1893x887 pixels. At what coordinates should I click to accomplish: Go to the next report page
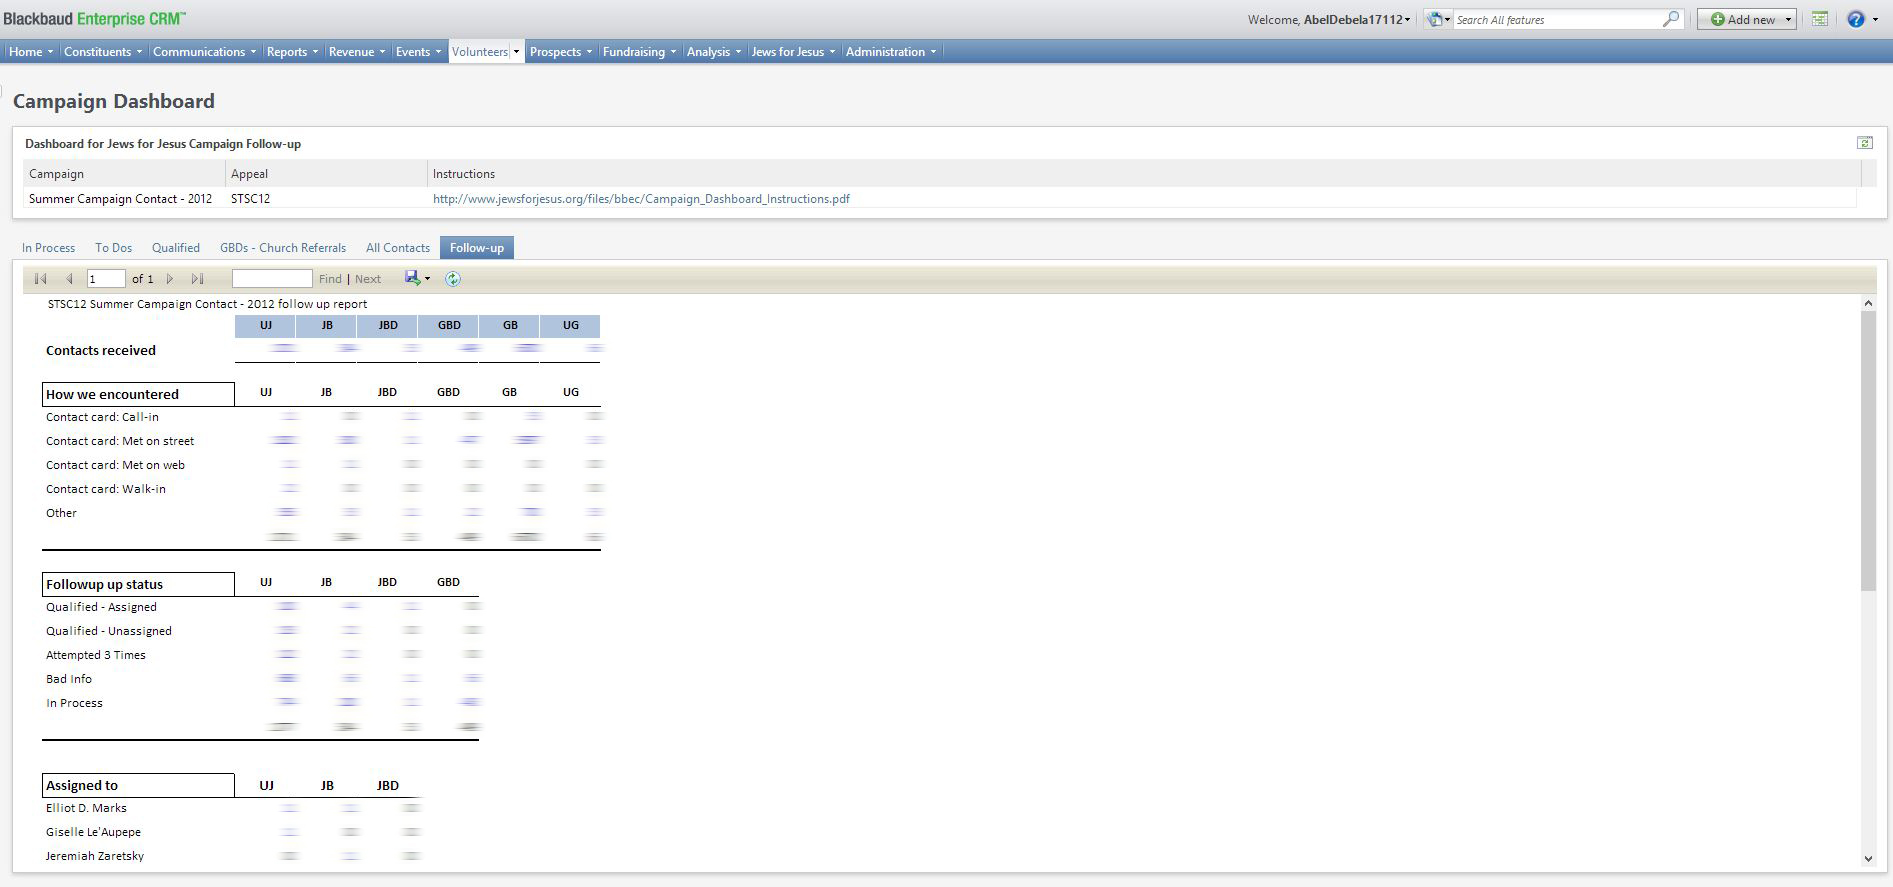coord(170,279)
